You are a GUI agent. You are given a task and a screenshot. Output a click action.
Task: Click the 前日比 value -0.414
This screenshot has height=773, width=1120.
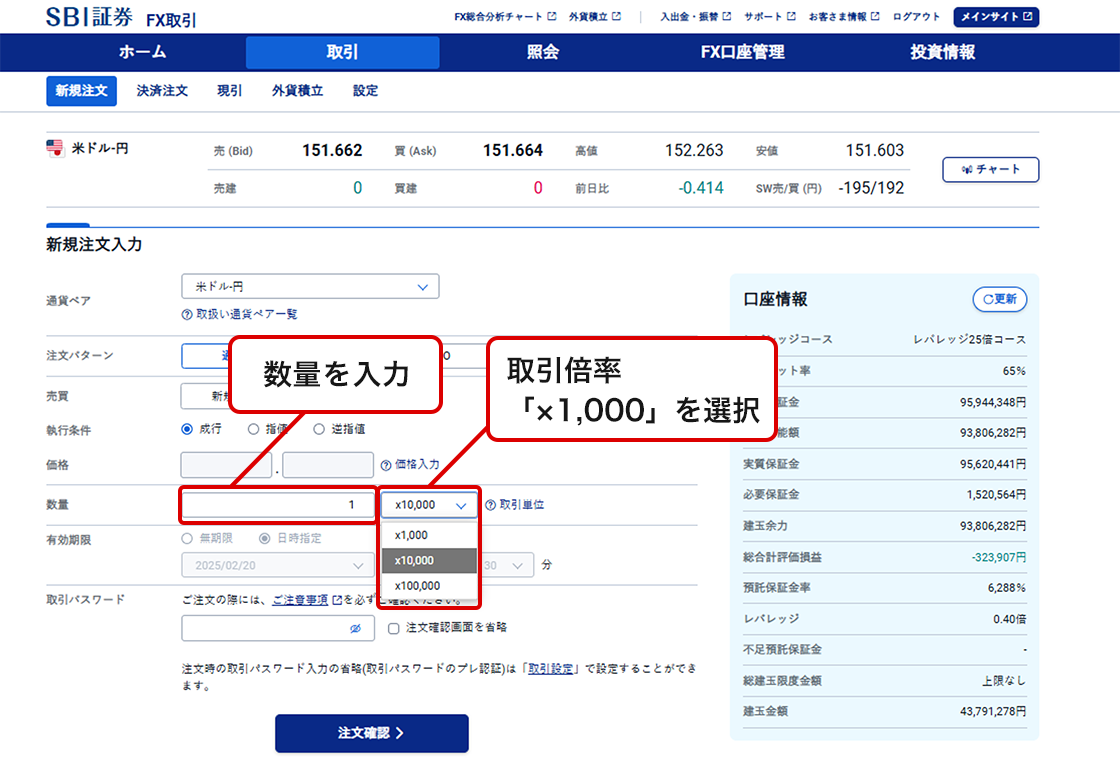[701, 188]
